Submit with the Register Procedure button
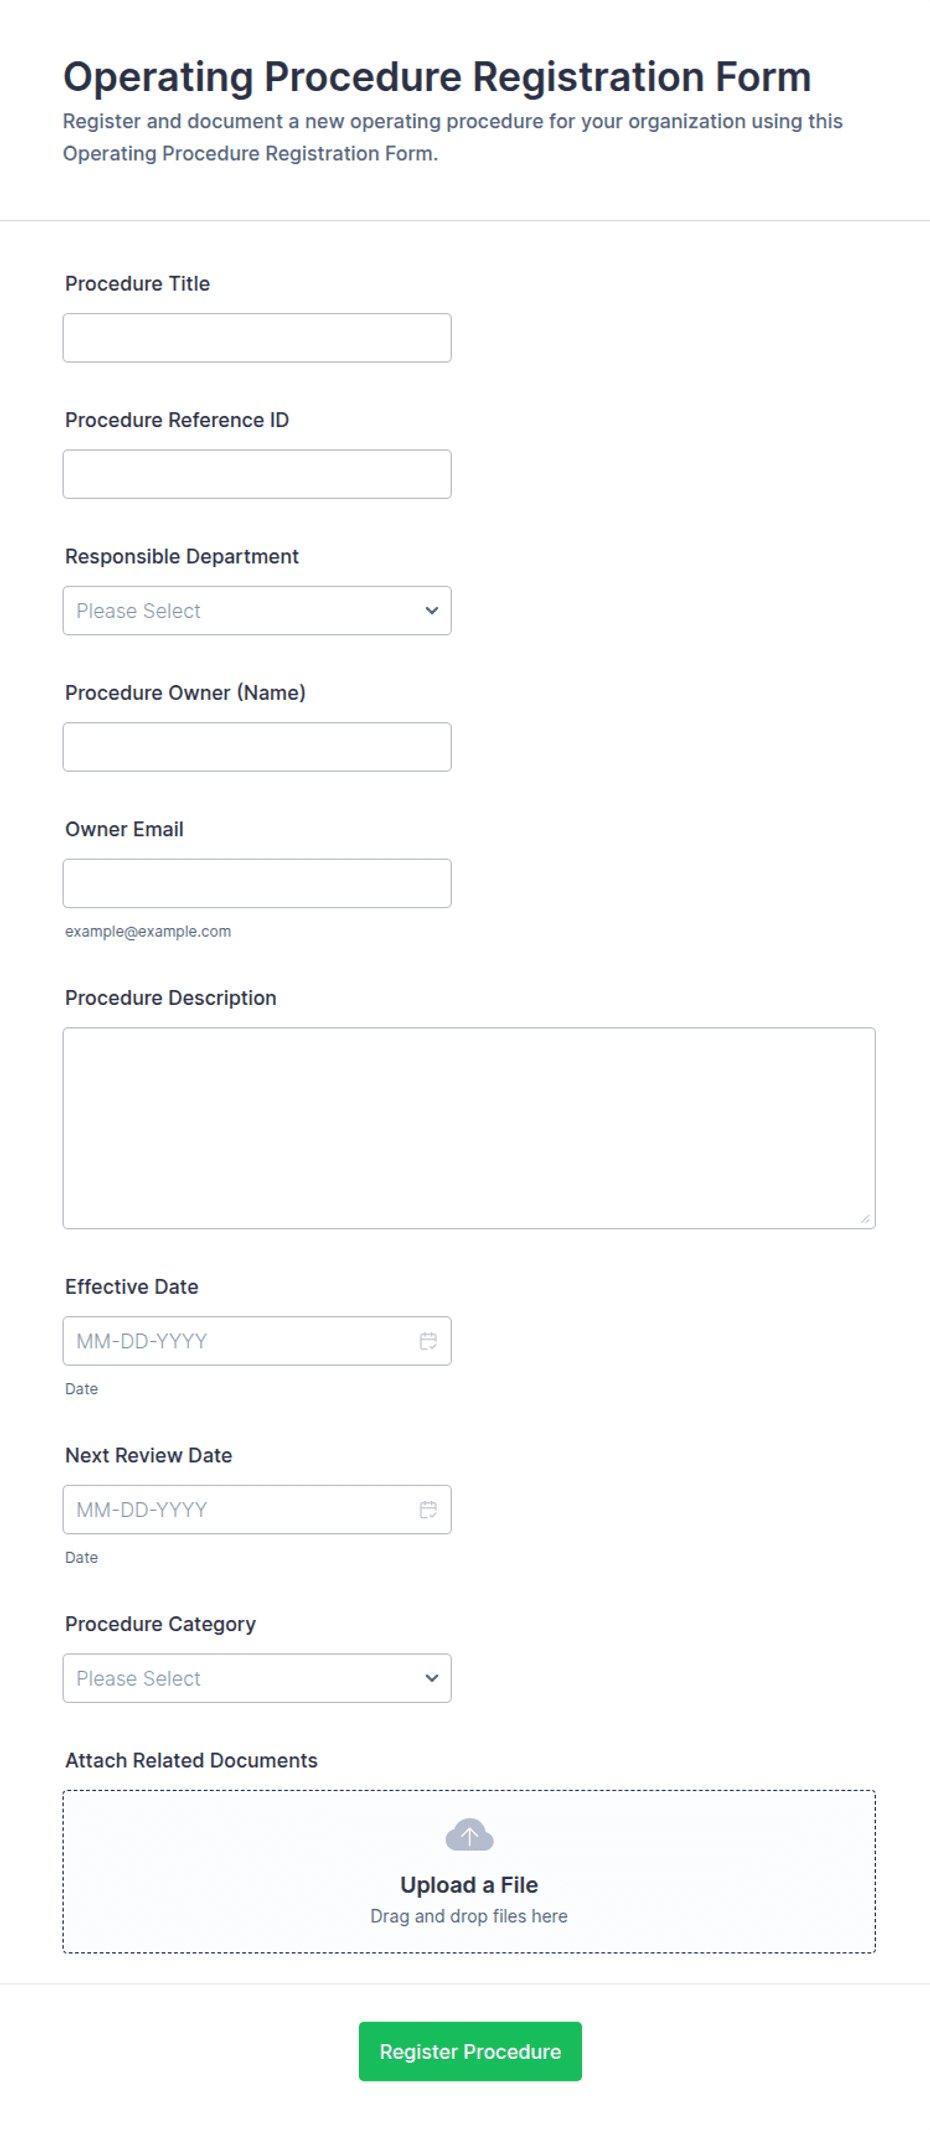 pos(470,2051)
